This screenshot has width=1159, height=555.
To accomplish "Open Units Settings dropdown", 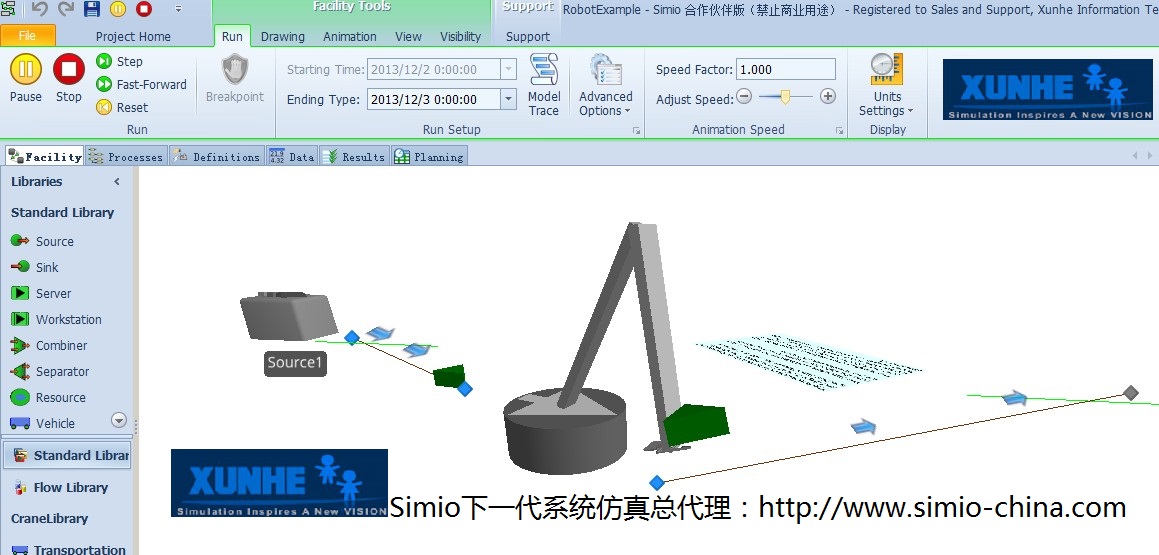I will (x=886, y=86).
